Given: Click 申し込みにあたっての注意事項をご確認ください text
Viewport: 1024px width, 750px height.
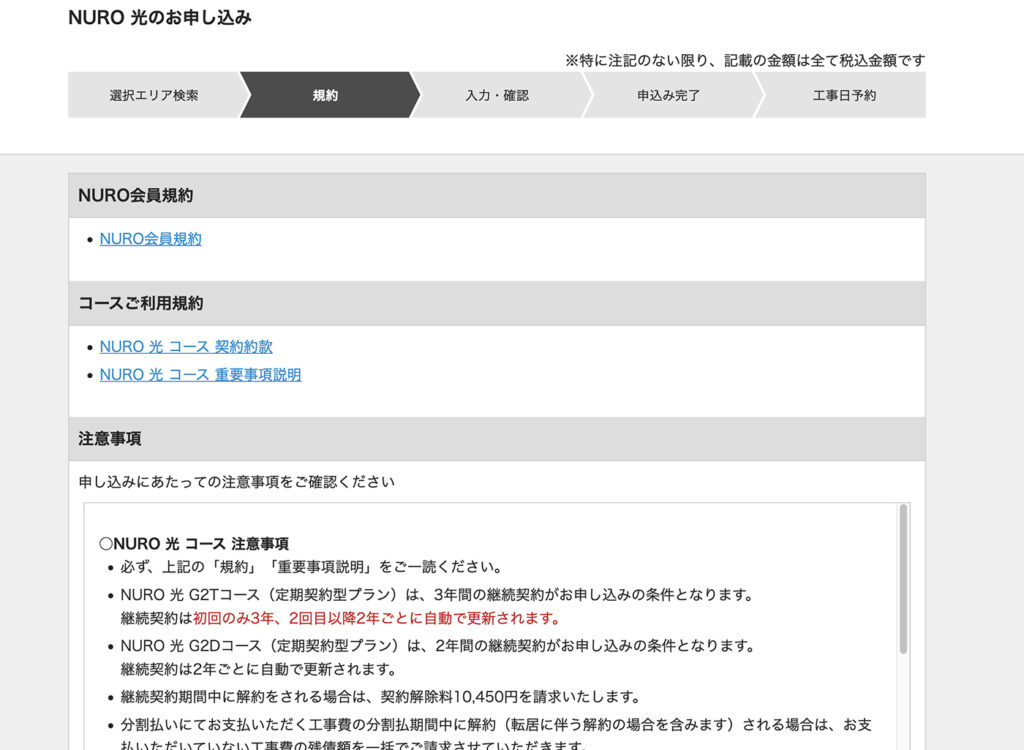Looking at the screenshot, I should (x=237, y=482).
